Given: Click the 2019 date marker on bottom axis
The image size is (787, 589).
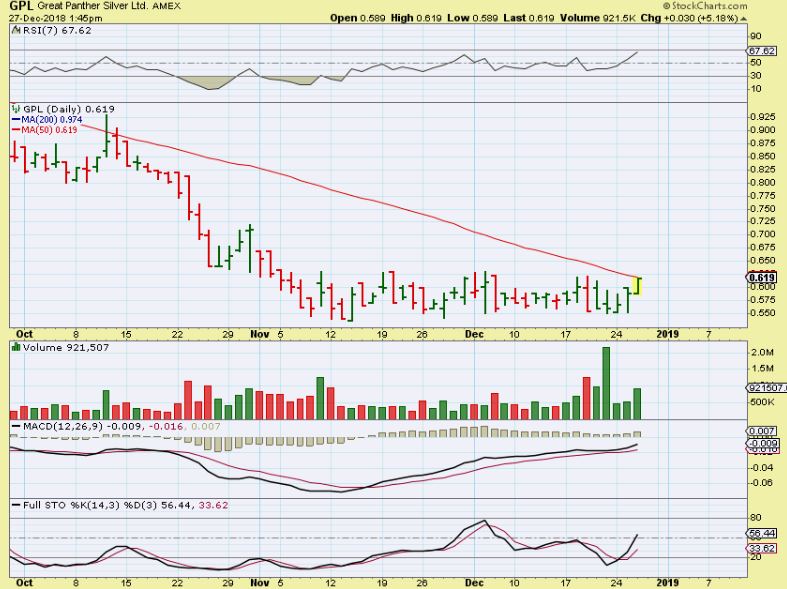Looking at the screenshot, I should [x=668, y=582].
